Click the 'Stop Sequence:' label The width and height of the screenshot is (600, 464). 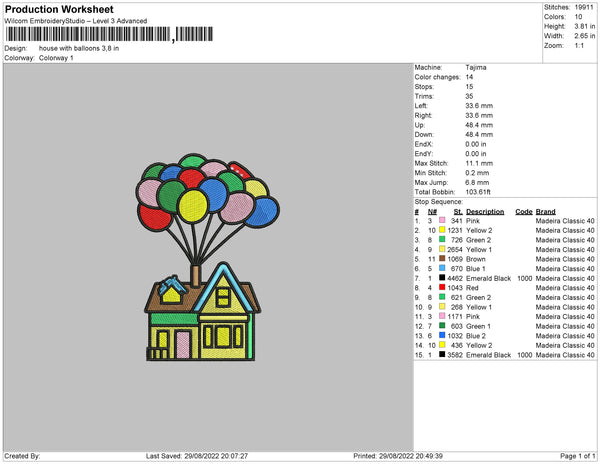(439, 202)
